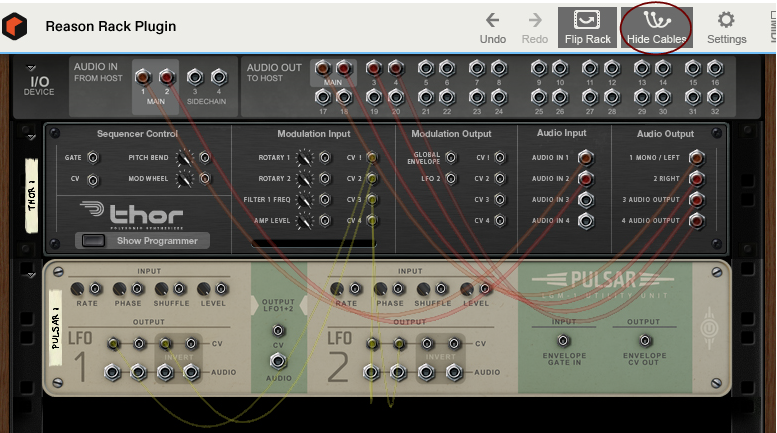
Task: Click Pulsar LFO 1 Rate trim knob
Action: click(77, 288)
